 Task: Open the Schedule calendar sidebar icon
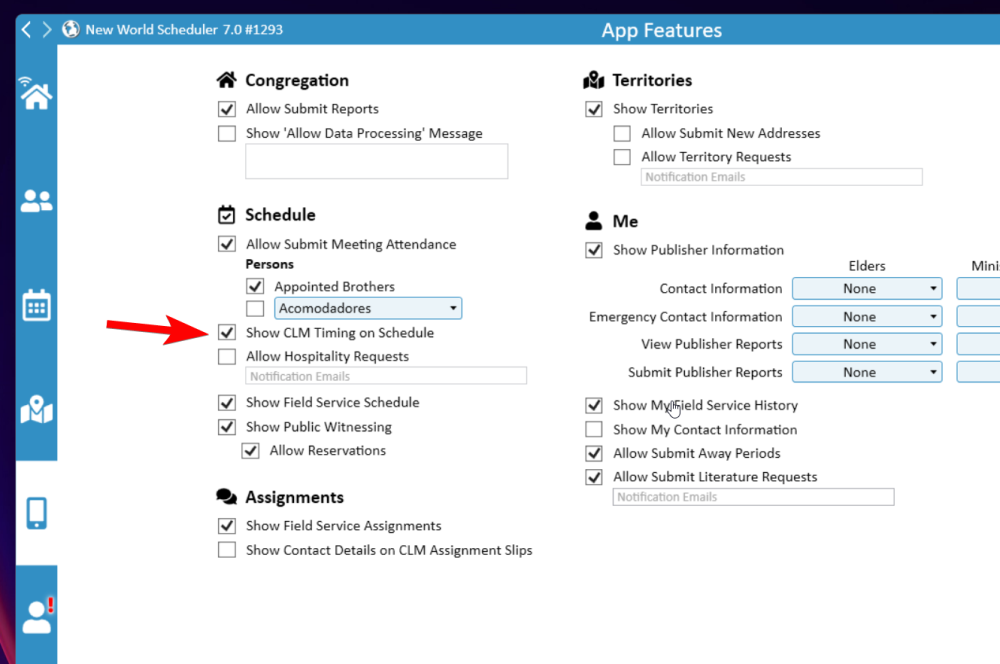[x=37, y=305]
